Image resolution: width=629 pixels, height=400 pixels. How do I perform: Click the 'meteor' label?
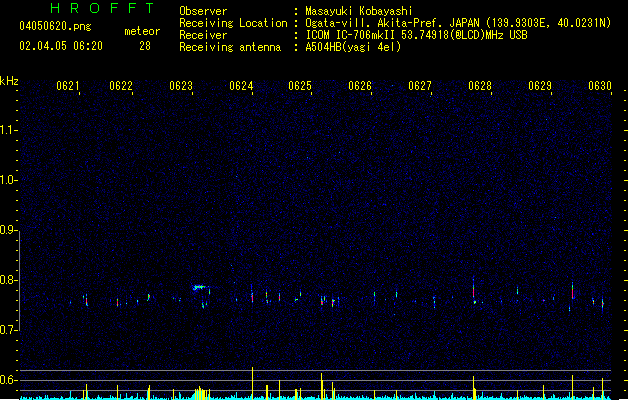click(142, 31)
